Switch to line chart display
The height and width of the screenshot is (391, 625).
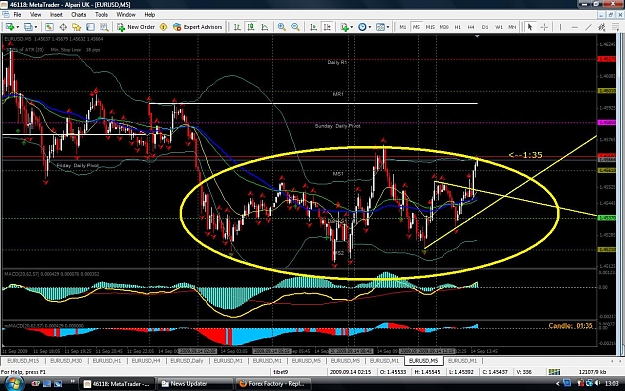pyautogui.click(x=265, y=27)
